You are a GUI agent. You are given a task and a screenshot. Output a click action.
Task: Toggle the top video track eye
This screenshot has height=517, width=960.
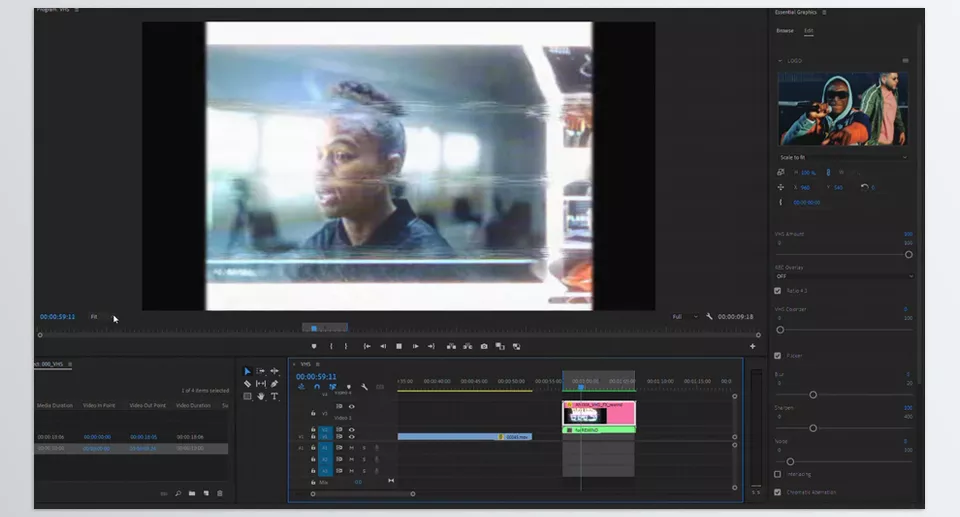(x=352, y=406)
